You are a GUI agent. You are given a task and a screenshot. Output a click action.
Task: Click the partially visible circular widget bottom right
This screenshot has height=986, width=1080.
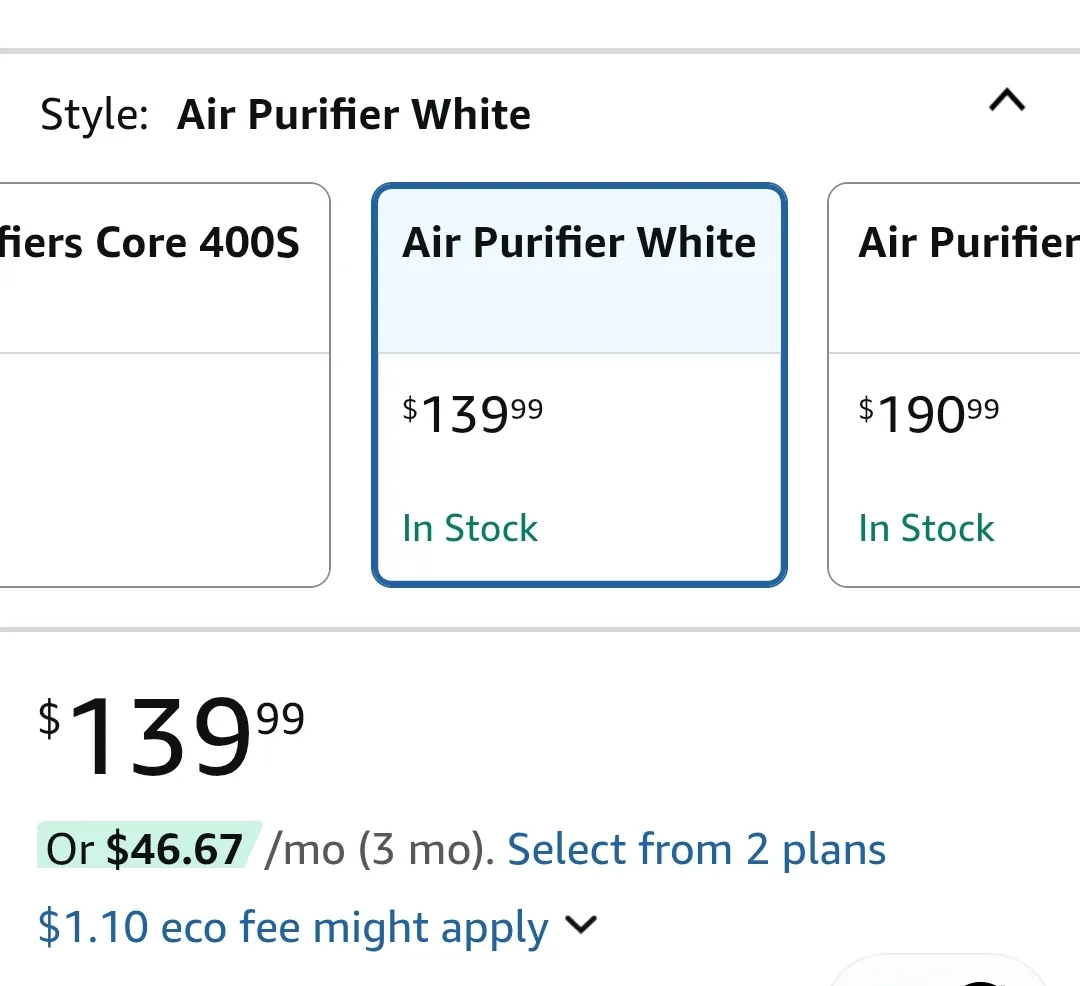tap(940, 975)
